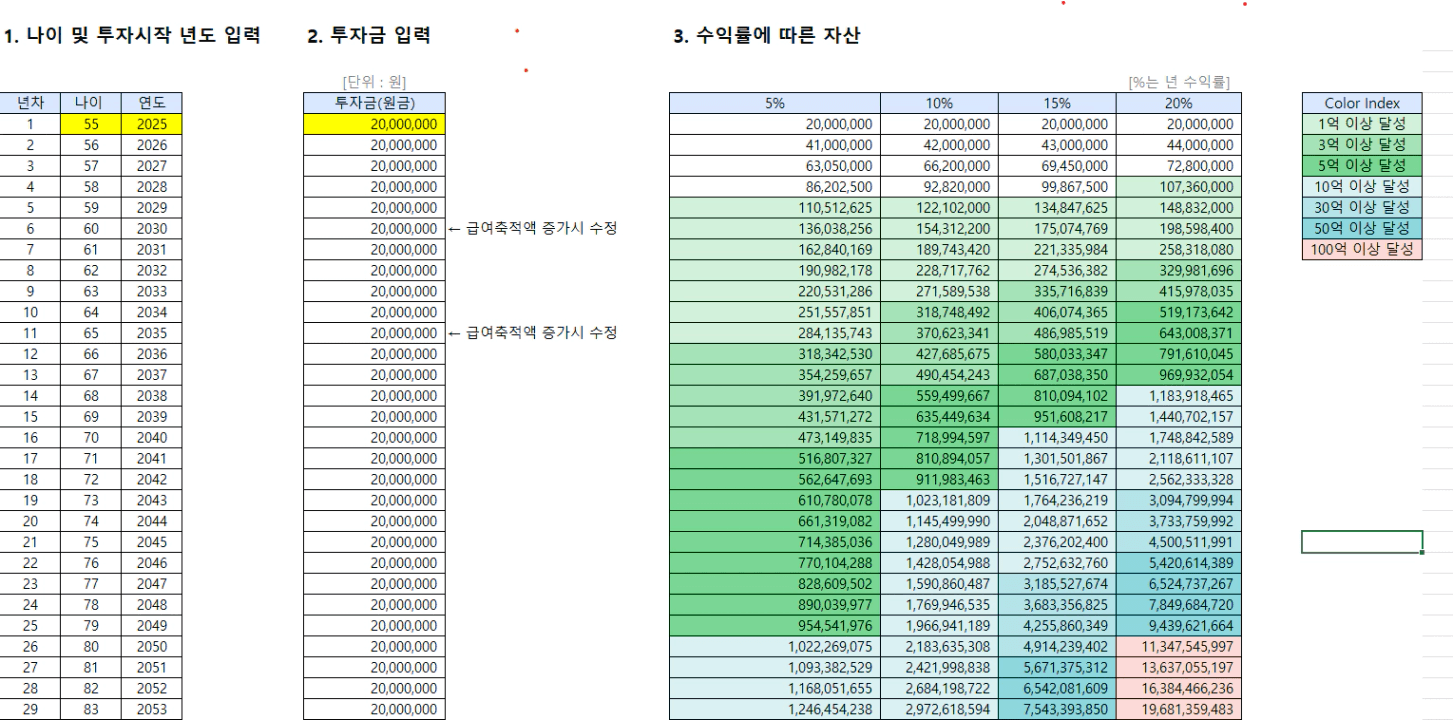
Task: Select the cell with value 41,000,000
Action: coord(775,146)
